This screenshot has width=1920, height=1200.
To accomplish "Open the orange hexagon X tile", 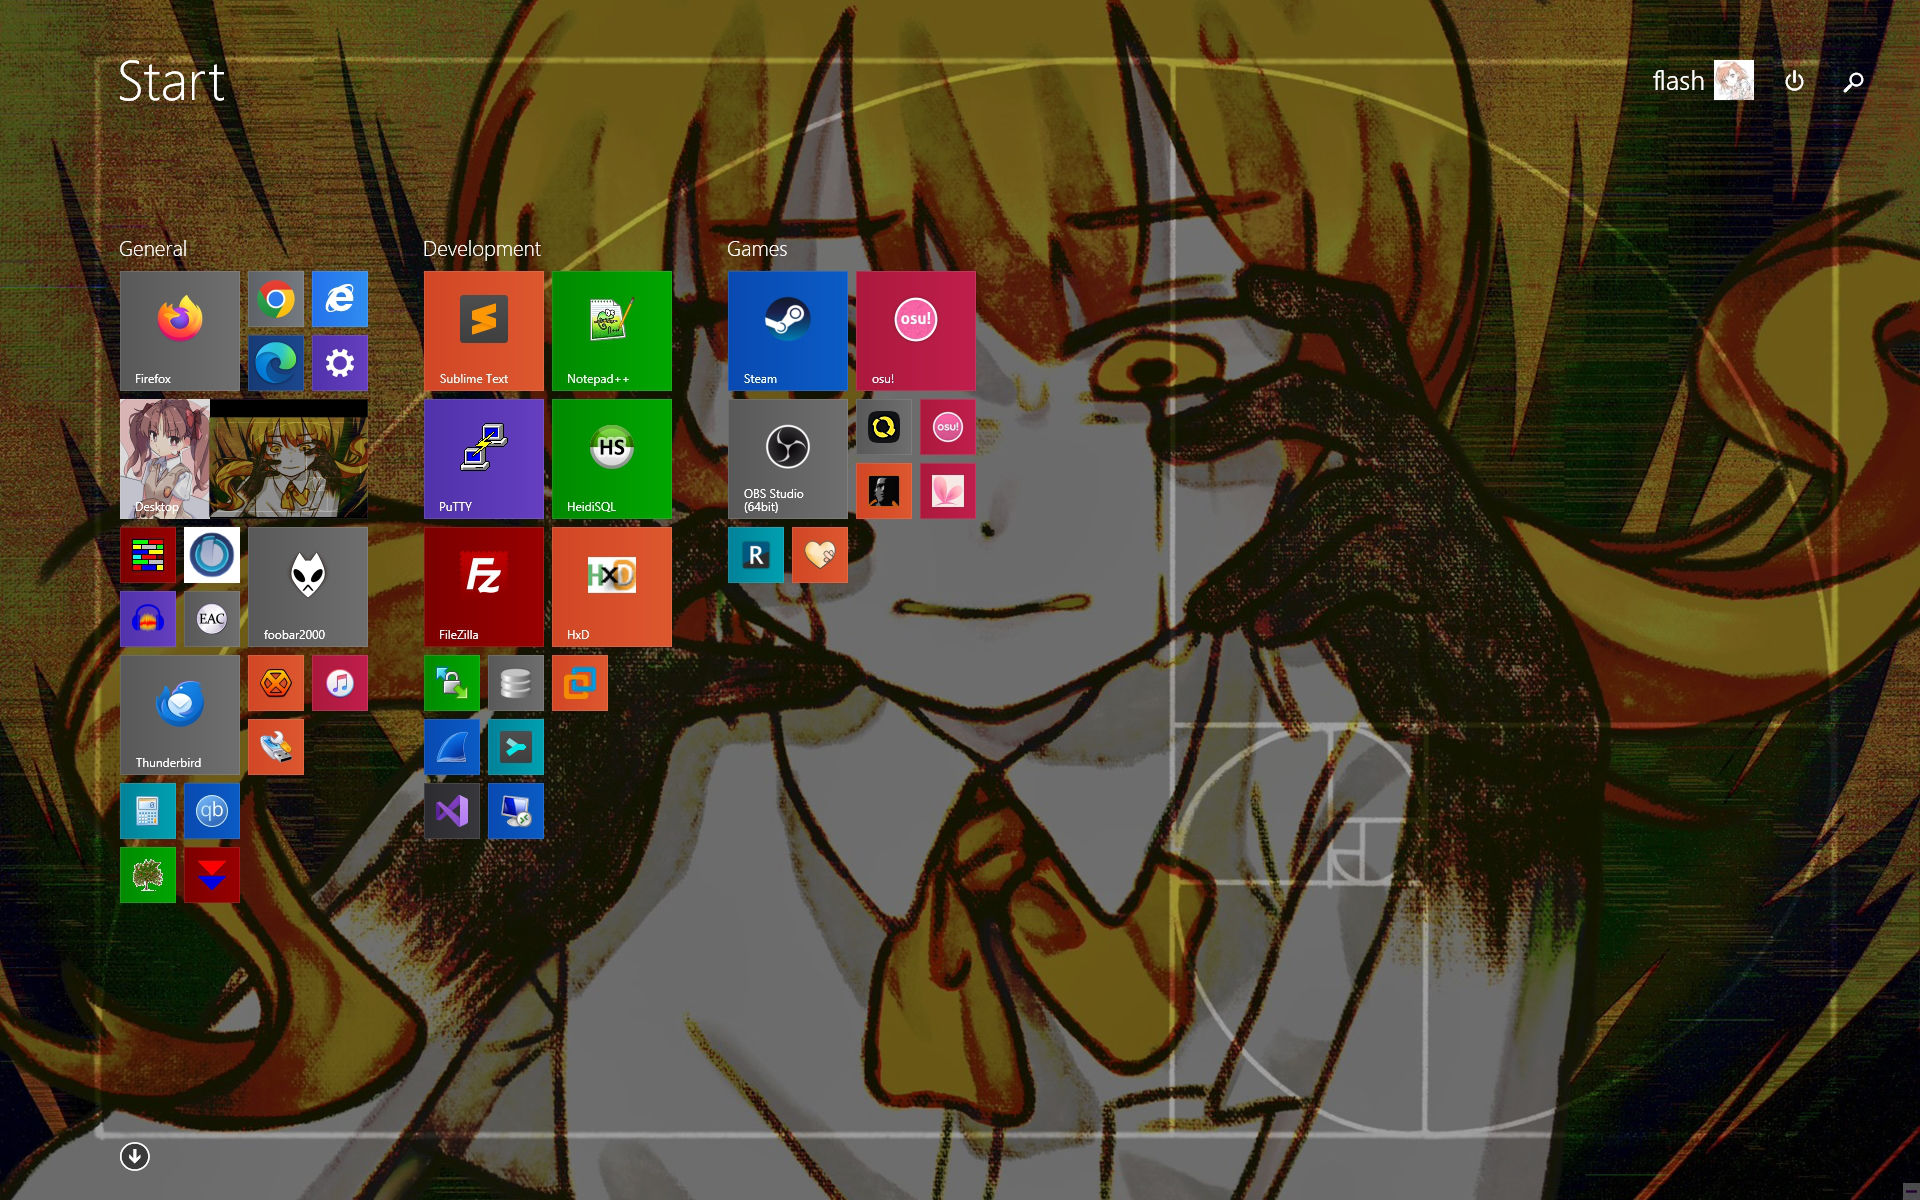I will pos(276,683).
